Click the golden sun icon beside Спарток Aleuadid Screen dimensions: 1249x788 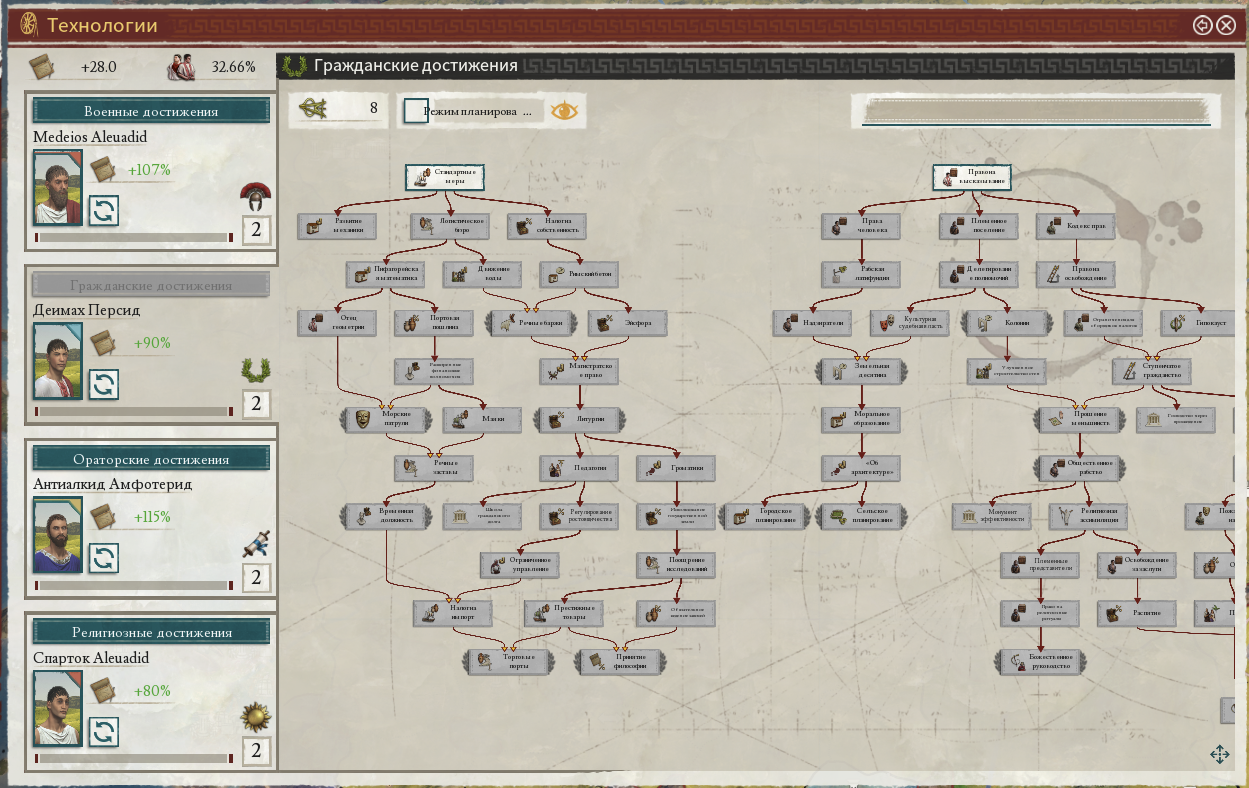(256, 717)
